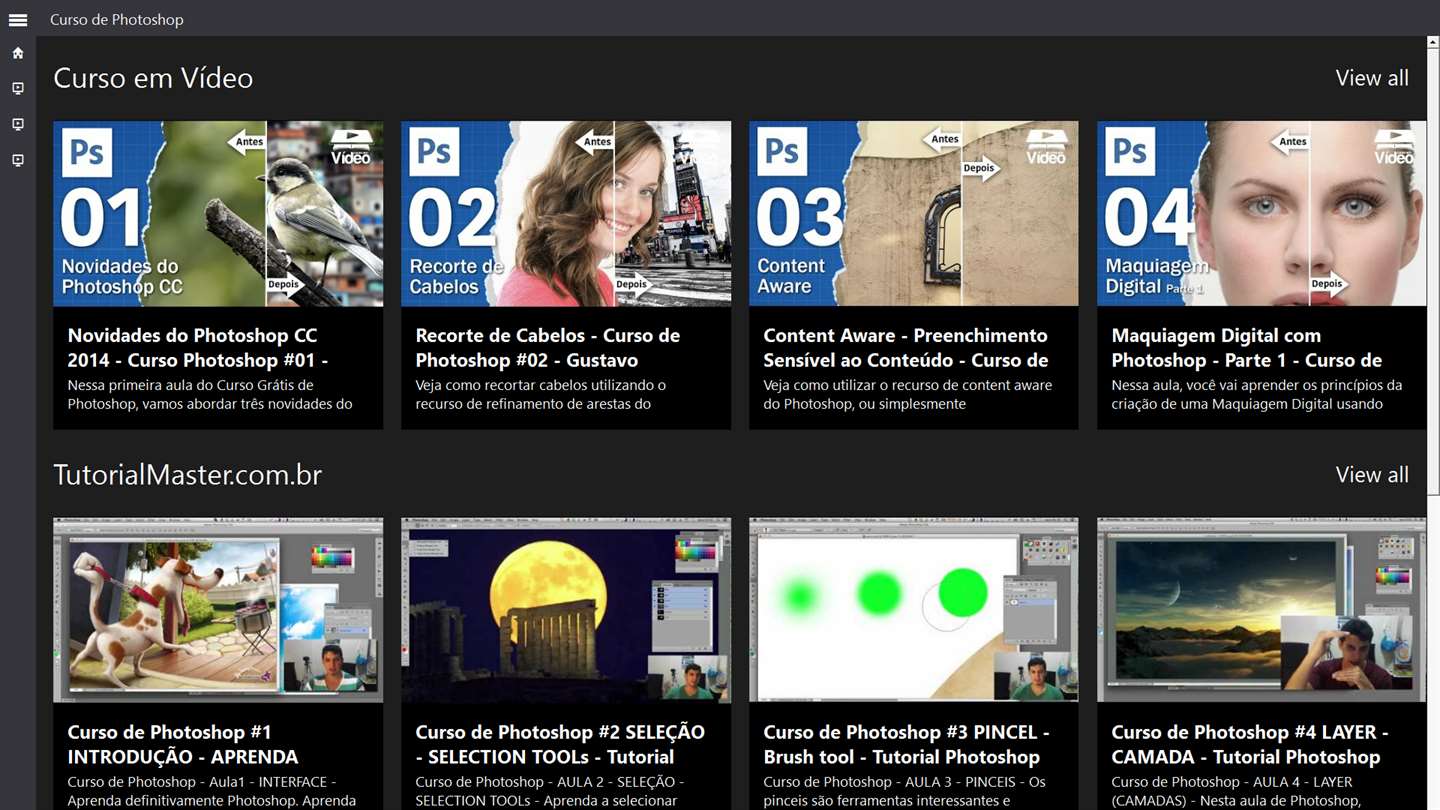The width and height of the screenshot is (1440, 810).
Task: Click description 'Veja como recortar cabelos utilizando'
Action: click(x=541, y=395)
